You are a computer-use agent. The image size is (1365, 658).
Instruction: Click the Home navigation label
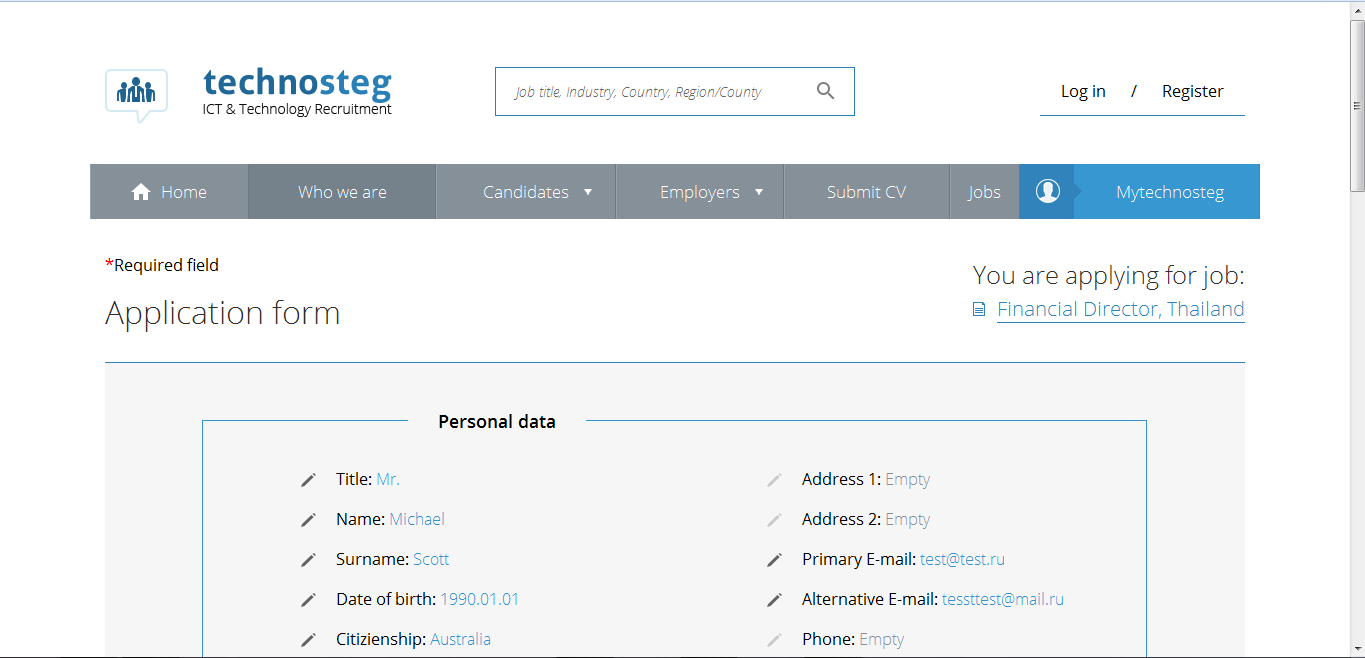point(184,192)
